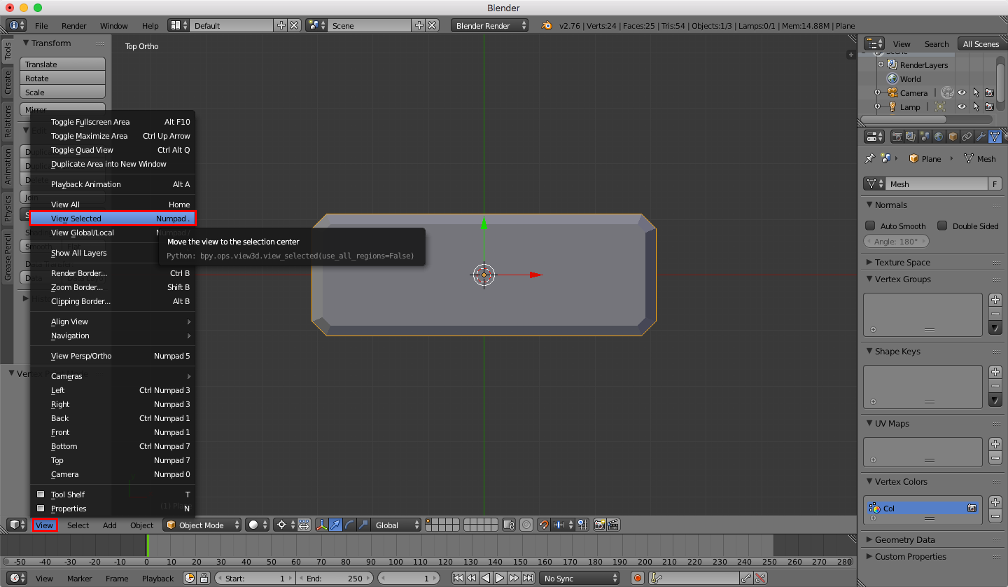Enable the Double Sided checkbox

tap(942, 226)
